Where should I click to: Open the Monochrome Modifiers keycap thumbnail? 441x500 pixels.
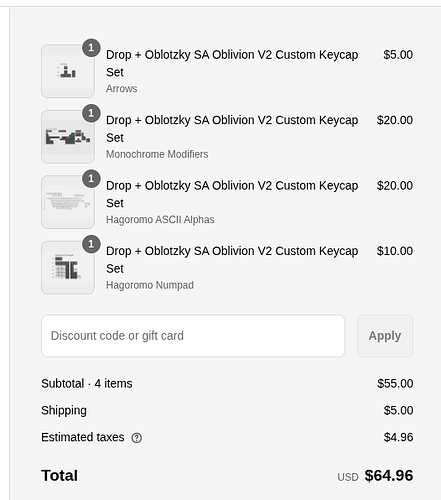click(68, 137)
